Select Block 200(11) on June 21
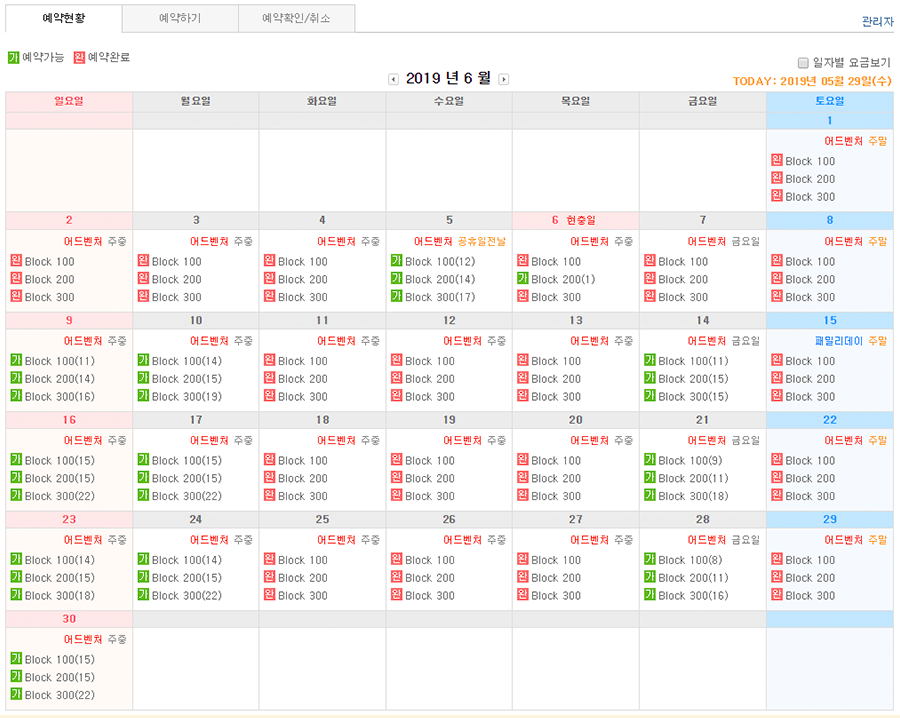The width and height of the screenshot is (900, 718). (x=693, y=478)
